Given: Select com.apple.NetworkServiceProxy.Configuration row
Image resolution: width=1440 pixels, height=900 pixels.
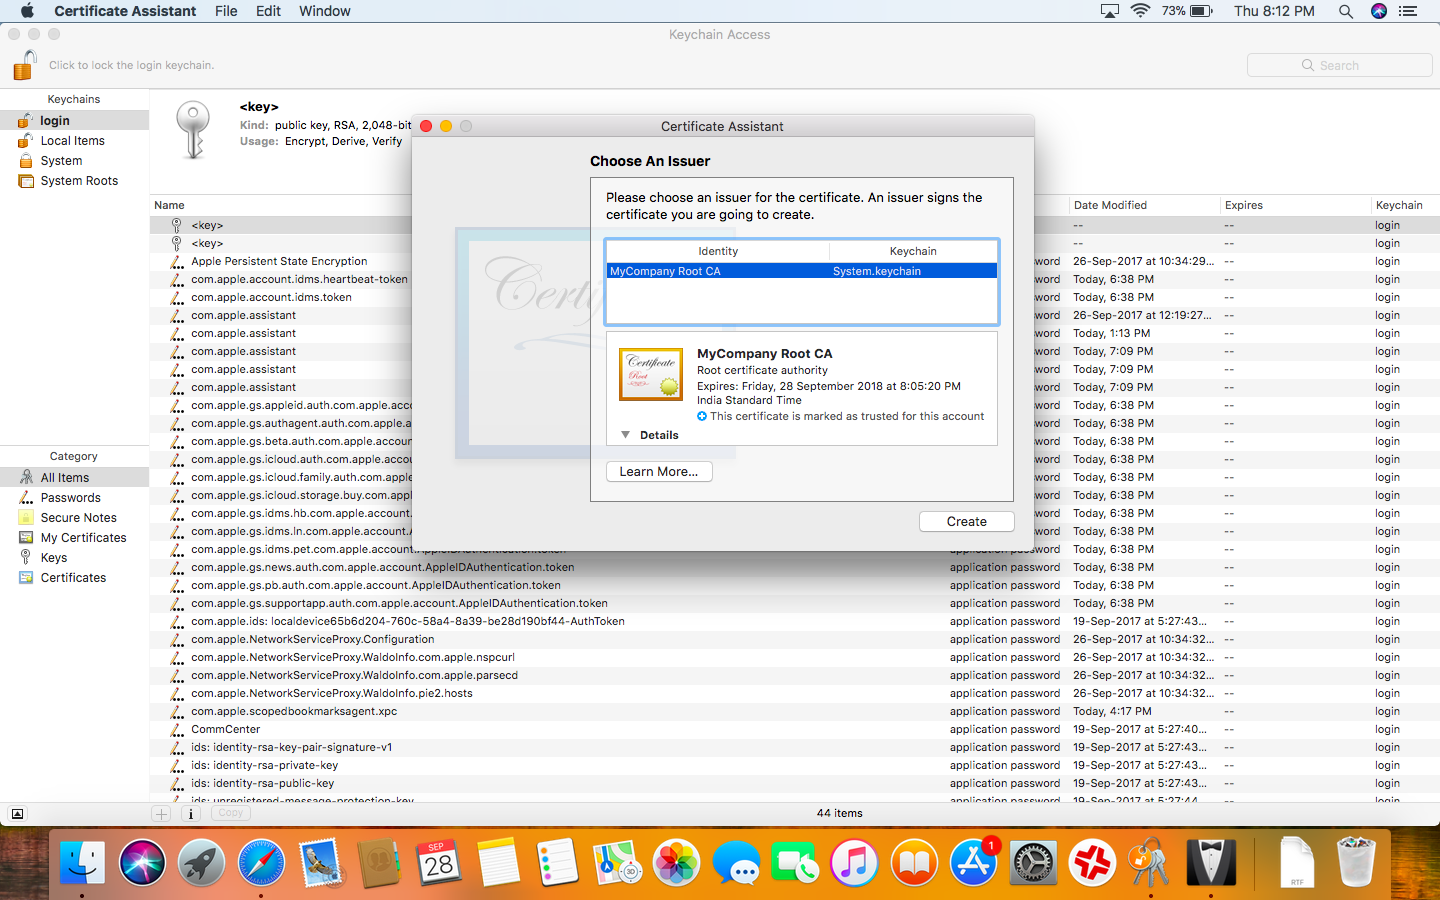Looking at the screenshot, I should (x=795, y=639).
